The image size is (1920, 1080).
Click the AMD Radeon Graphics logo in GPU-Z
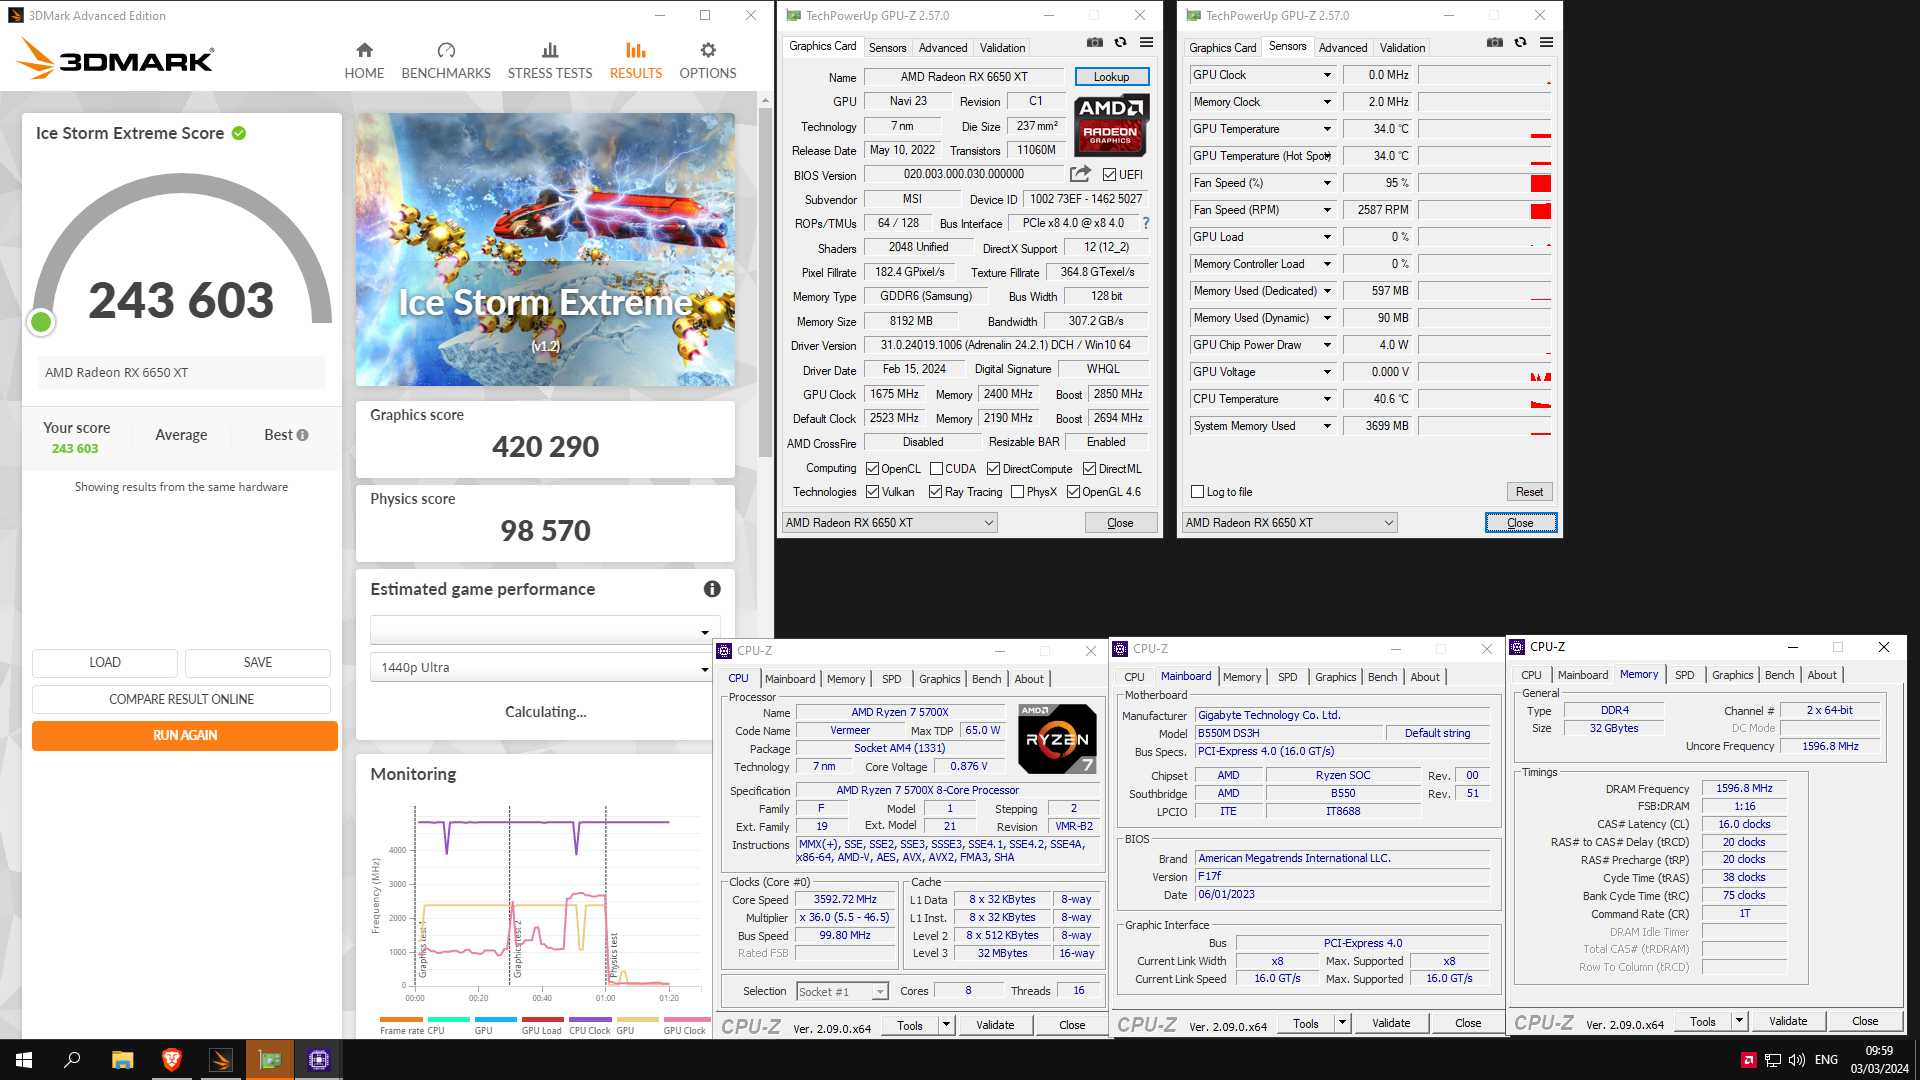point(1111,125)
